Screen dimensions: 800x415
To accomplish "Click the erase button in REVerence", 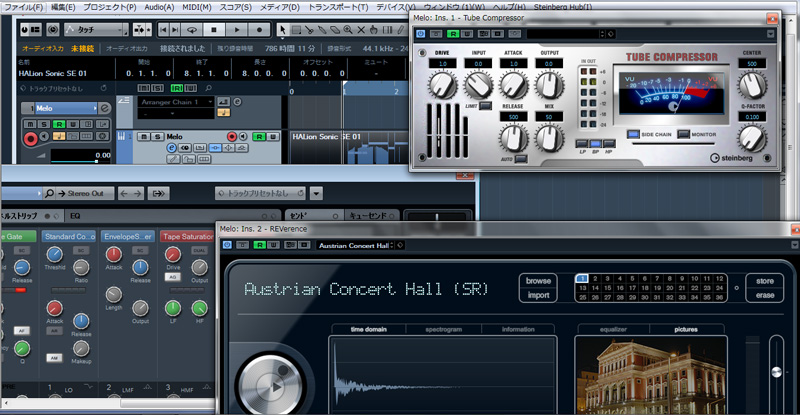I will point(765,295).
